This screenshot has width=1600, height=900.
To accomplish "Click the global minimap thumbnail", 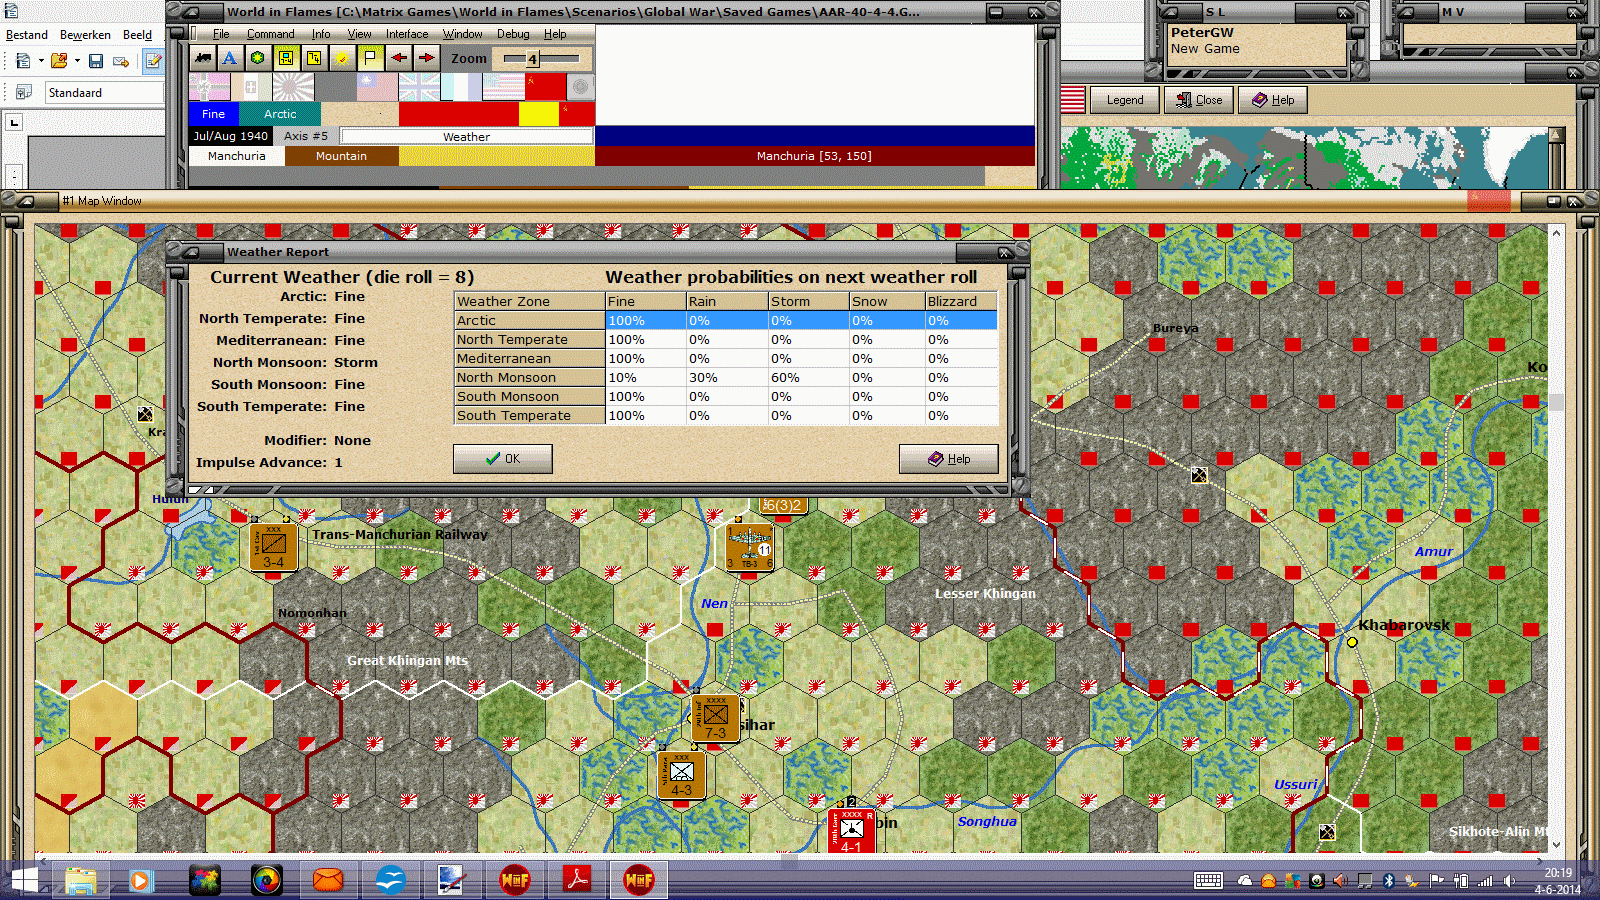I will [x=1304, y=158].
